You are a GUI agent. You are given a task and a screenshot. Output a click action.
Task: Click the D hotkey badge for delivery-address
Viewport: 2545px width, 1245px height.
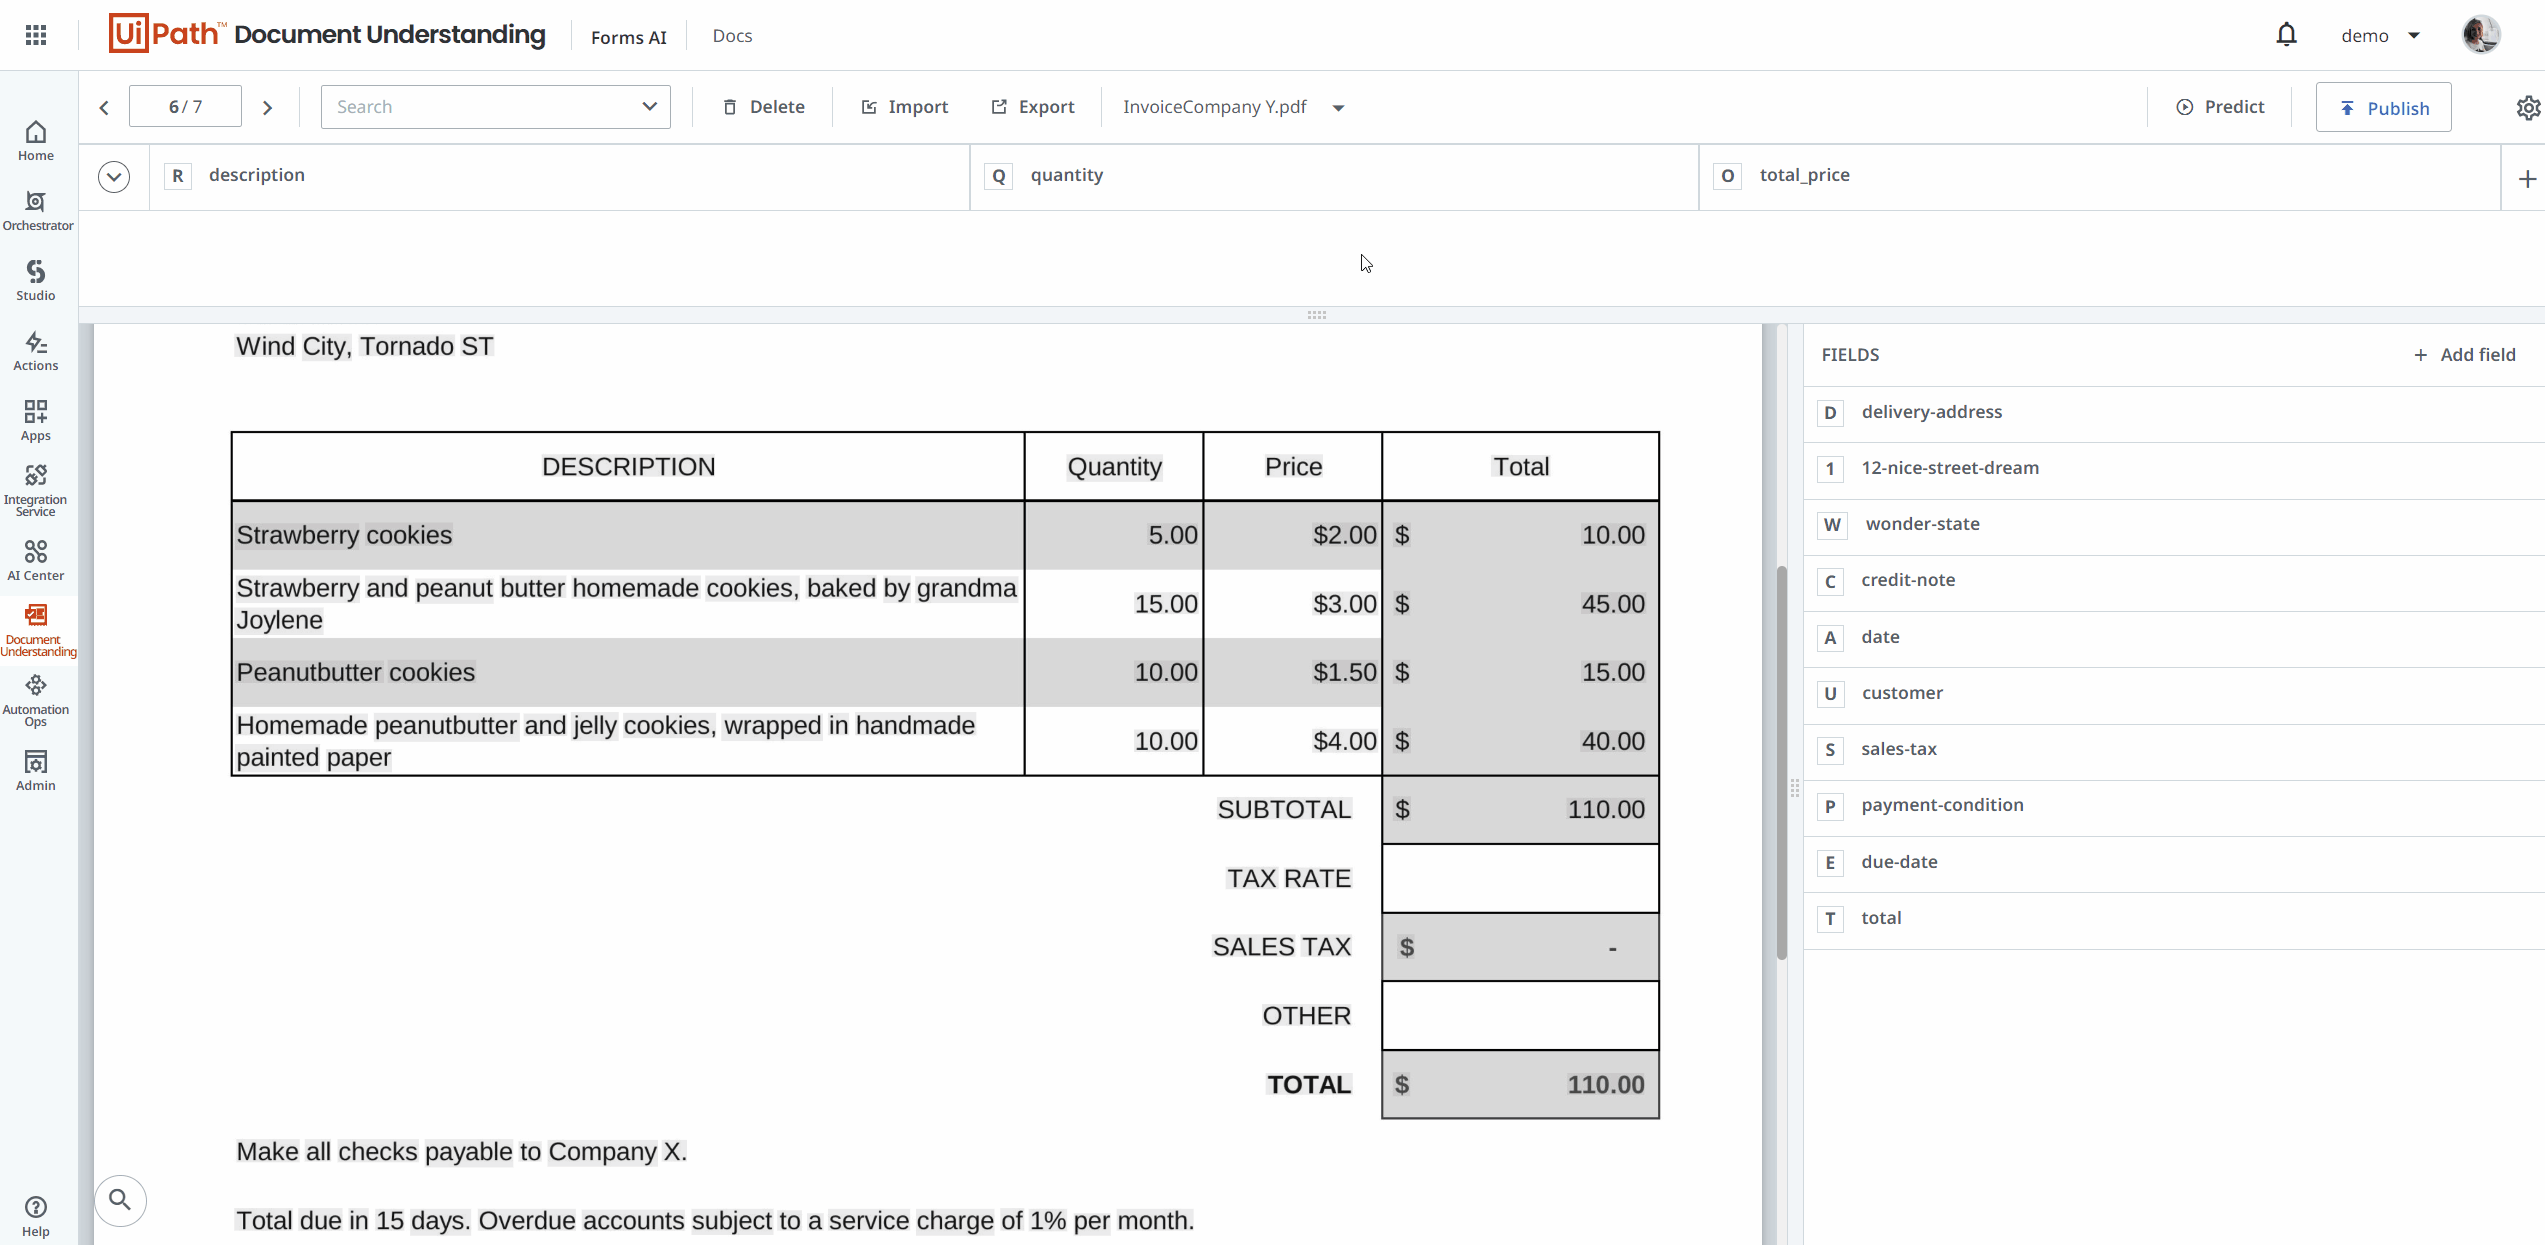tap(1830, 413)
